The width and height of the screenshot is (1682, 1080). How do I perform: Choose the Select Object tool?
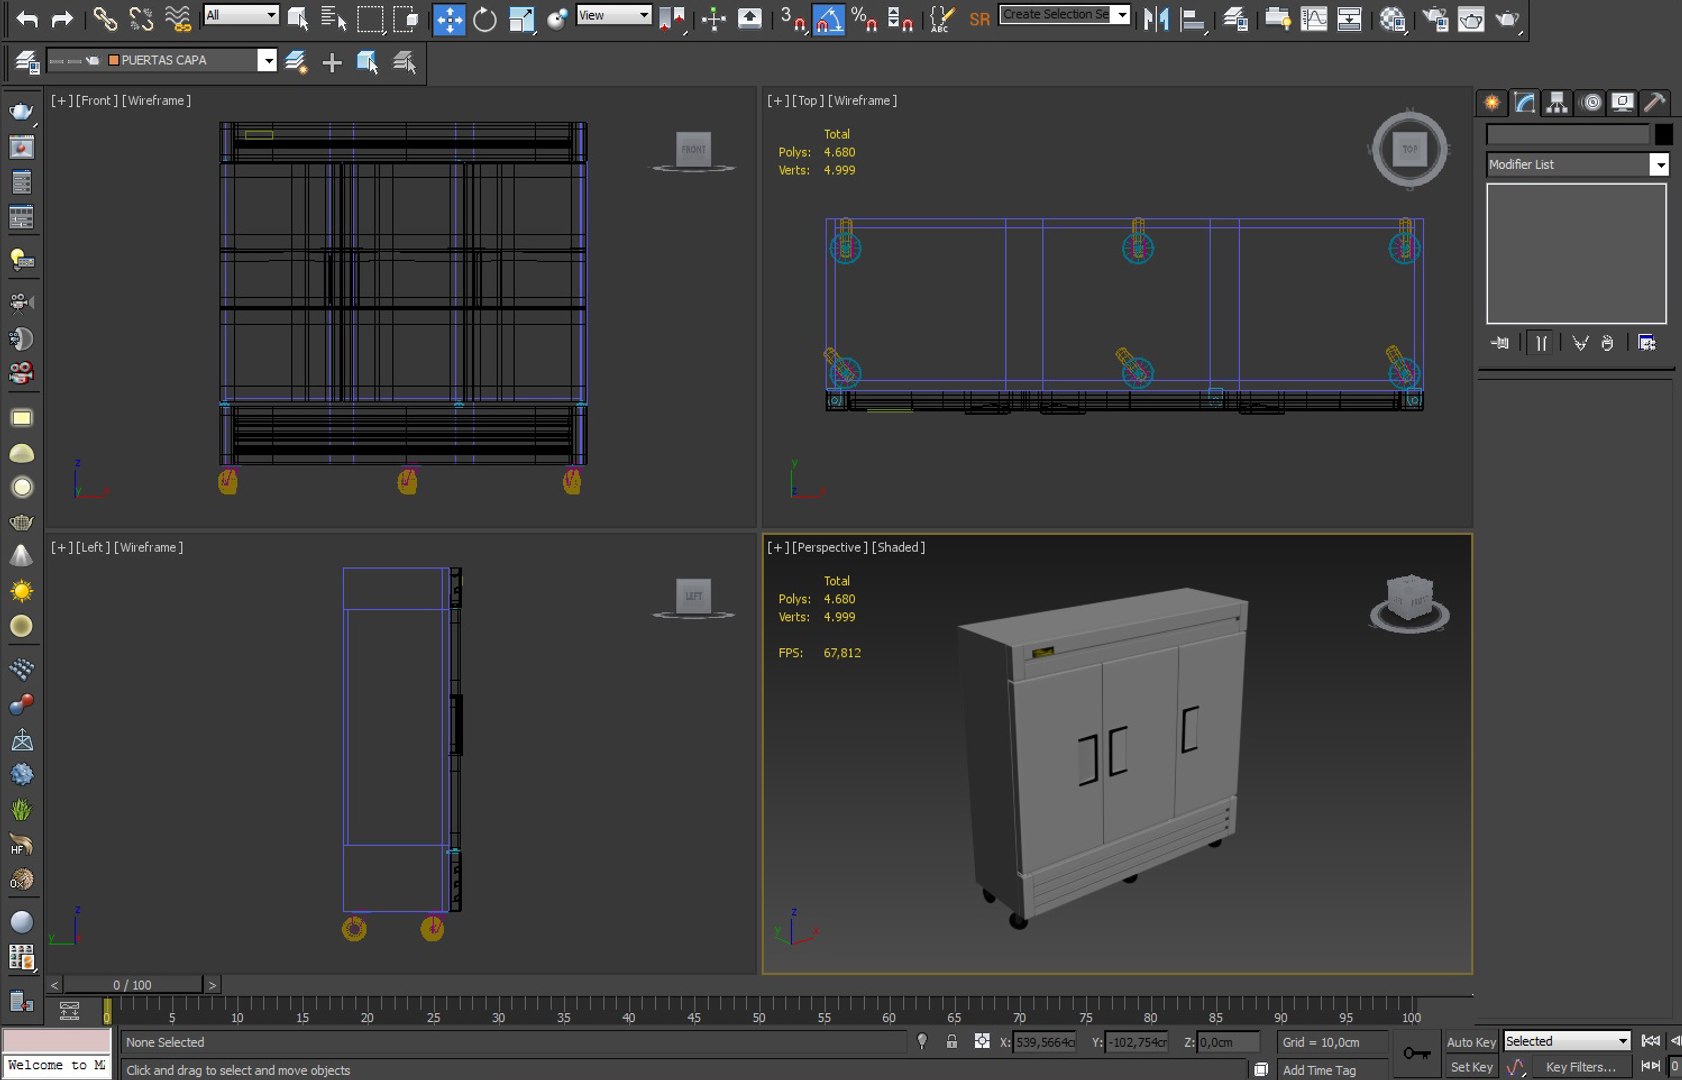pyautogui.click(x=298, y=18)
